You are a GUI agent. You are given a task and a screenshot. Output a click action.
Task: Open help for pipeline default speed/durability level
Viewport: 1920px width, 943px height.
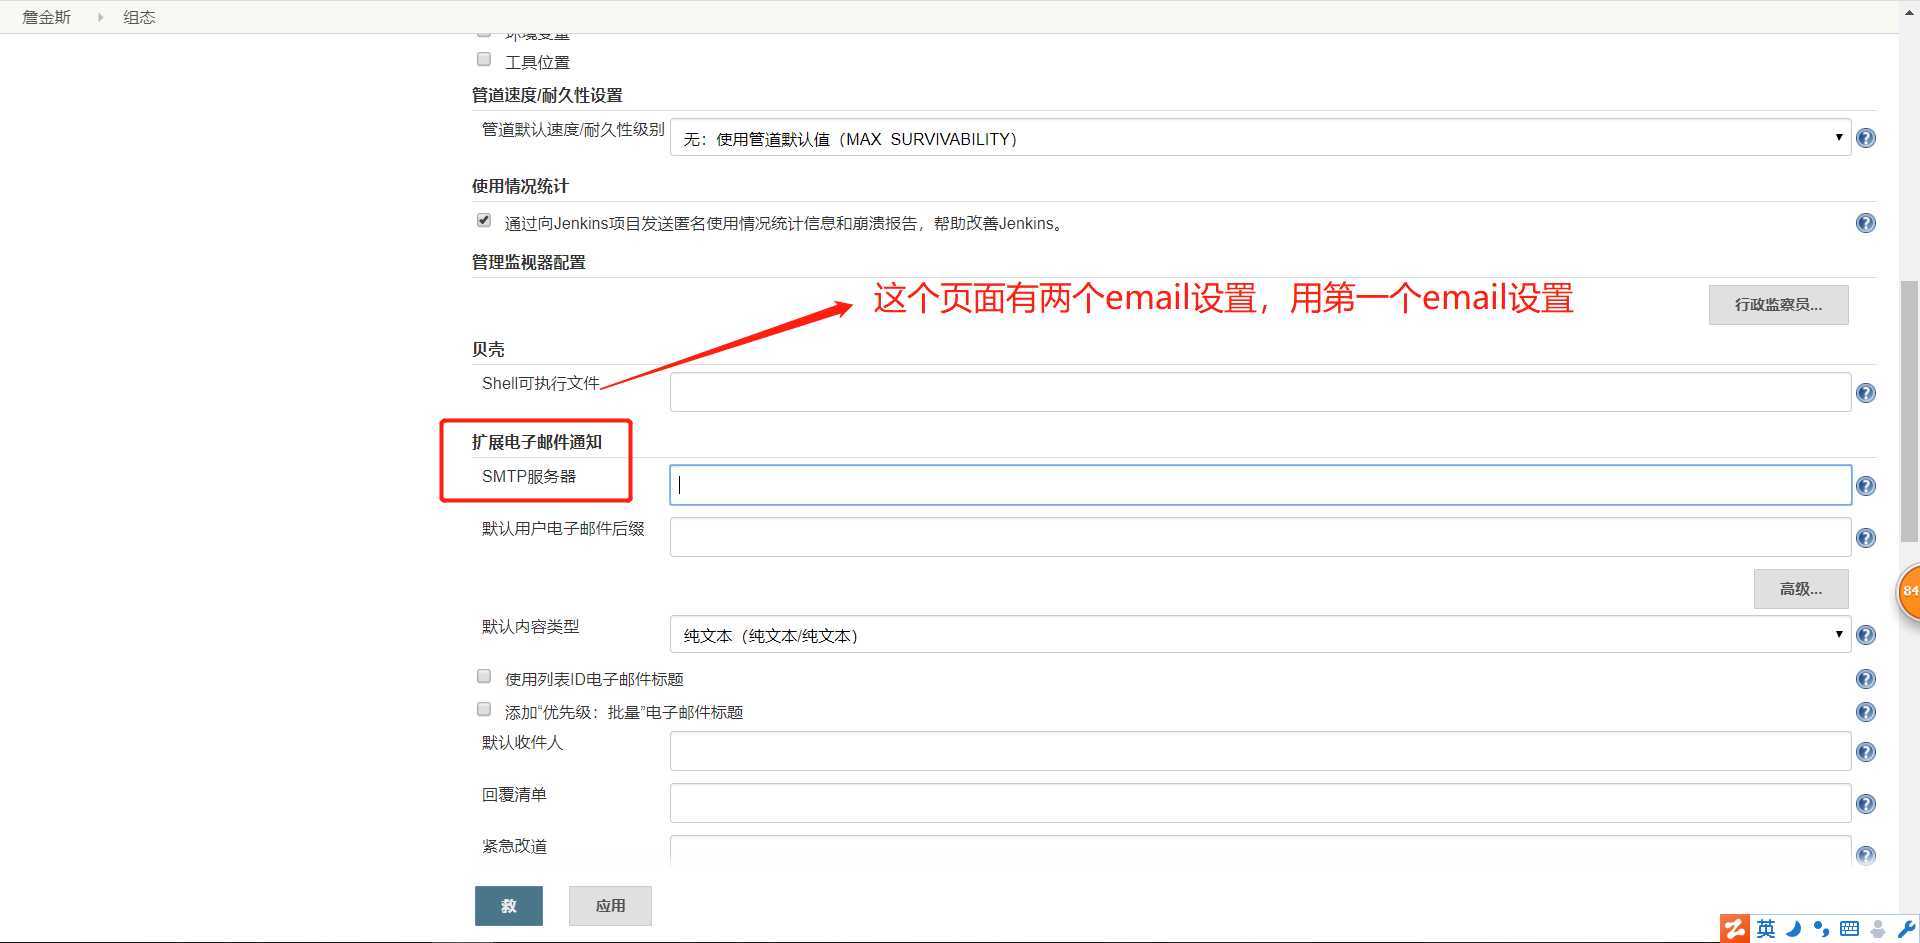point(1866,138)
